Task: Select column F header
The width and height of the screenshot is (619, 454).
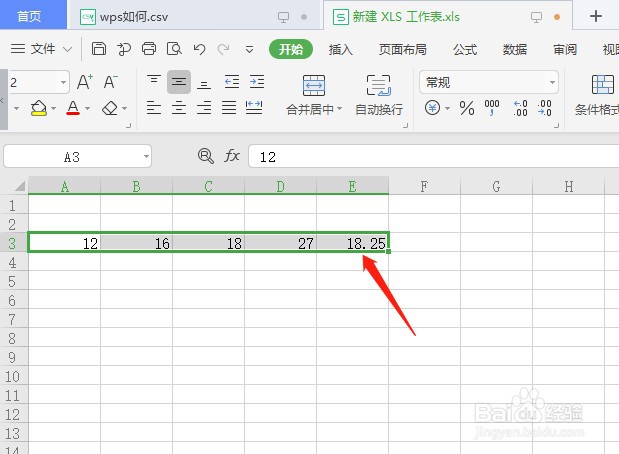Action: [x=424, y=186]
